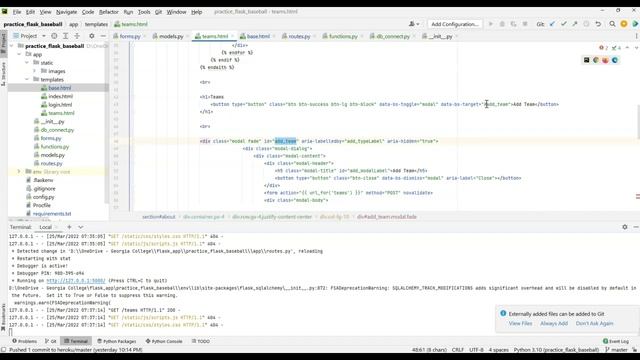Click the errors count indicator in editor
The image size is (640, 360).
point(603,48)
